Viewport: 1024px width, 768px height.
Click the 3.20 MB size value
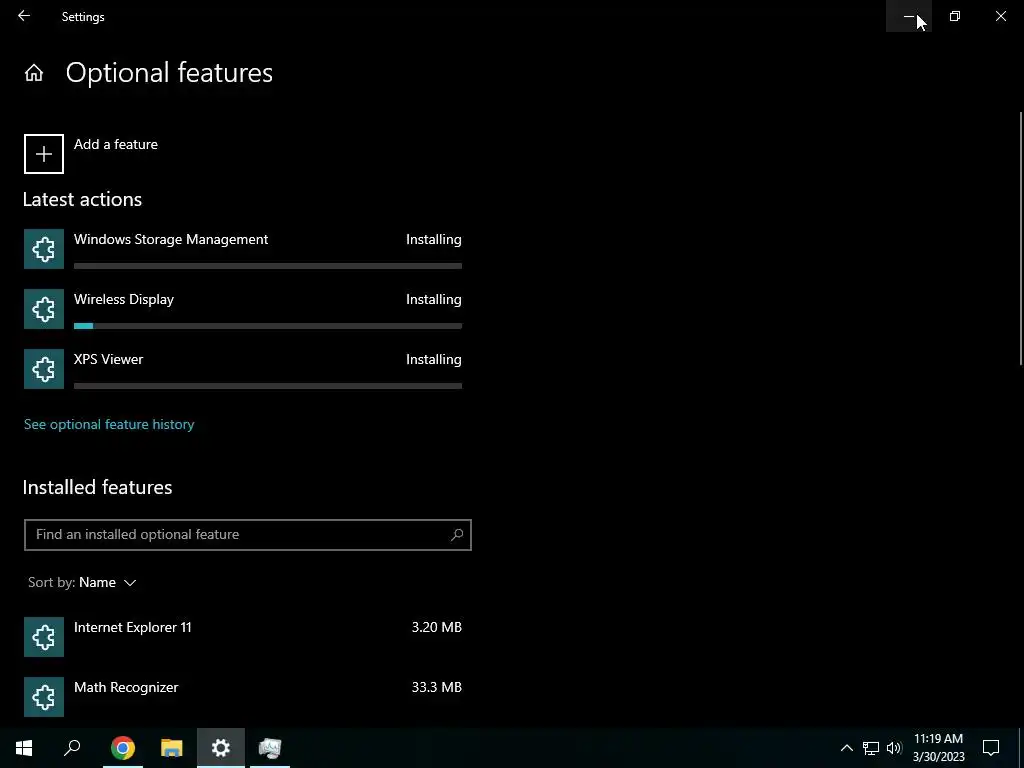point(436,628)
